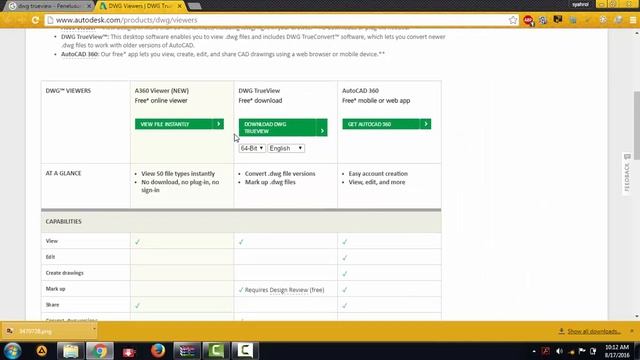Open the Action Center flag icon
The height and width of the screenshot is (360, 640).
click(x=582, y=351)
